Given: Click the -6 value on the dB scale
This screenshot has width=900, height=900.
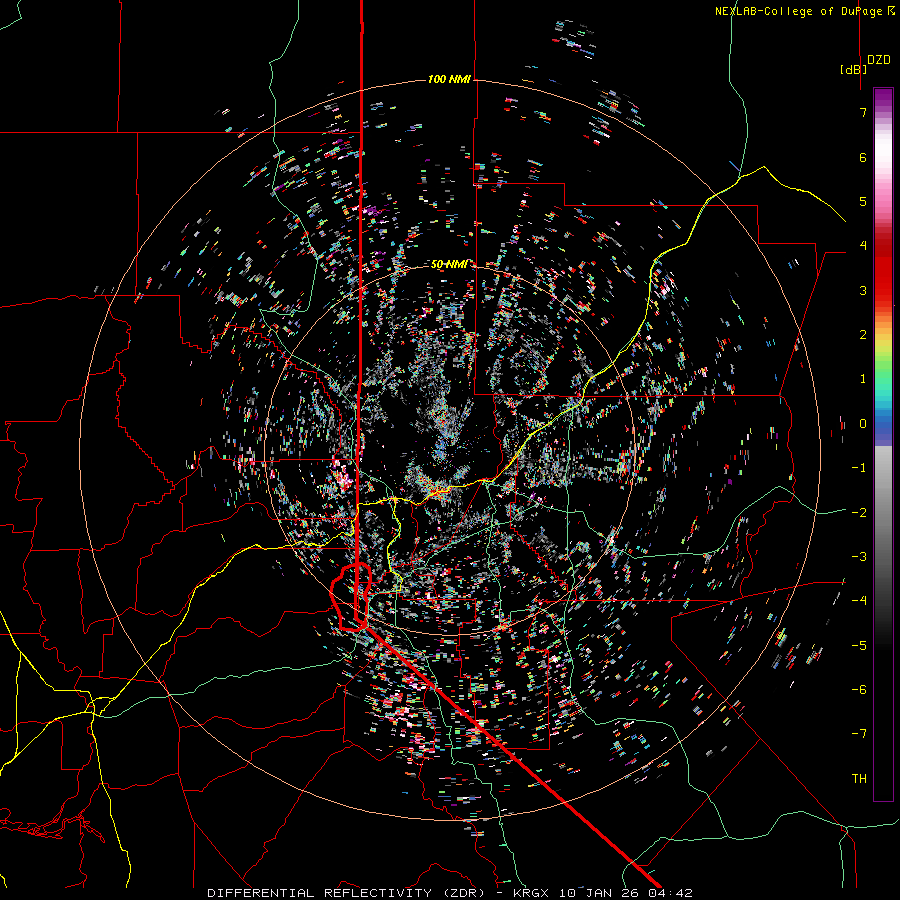Looking at the screenshot, I should point(859,690).
